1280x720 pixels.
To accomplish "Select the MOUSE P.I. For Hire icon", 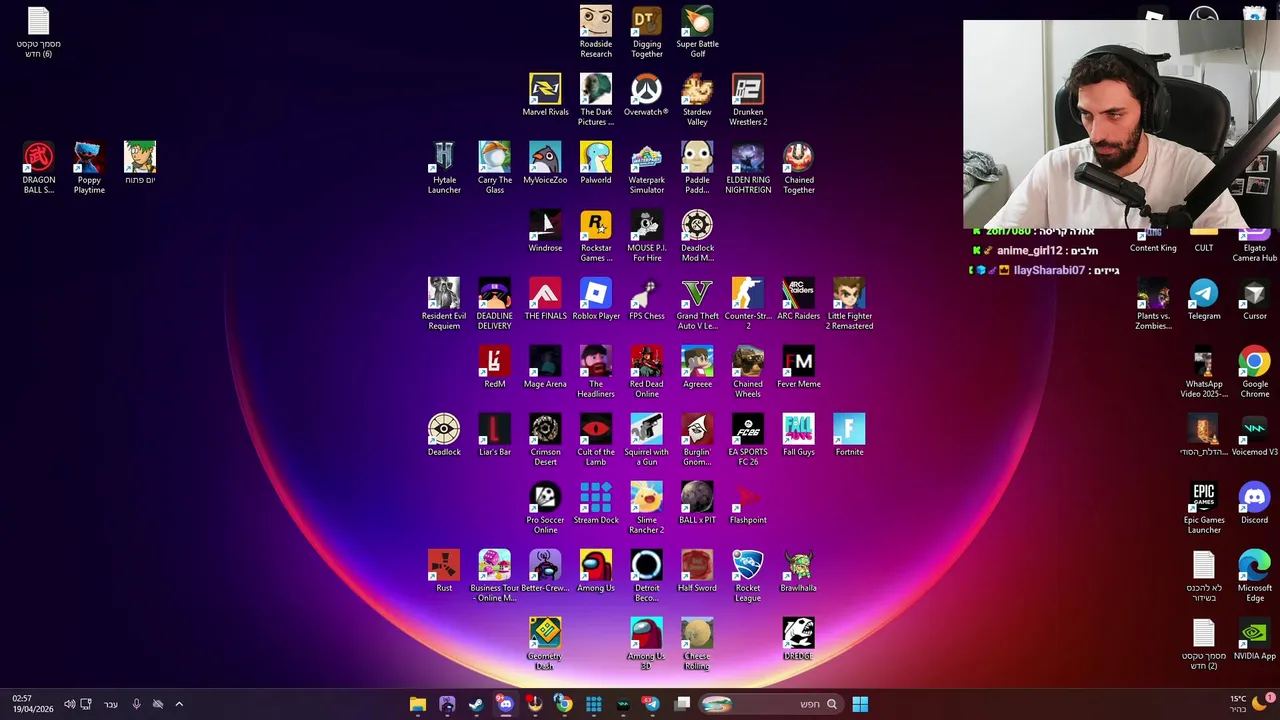I will pyautogui.click(x=647, y=236).
